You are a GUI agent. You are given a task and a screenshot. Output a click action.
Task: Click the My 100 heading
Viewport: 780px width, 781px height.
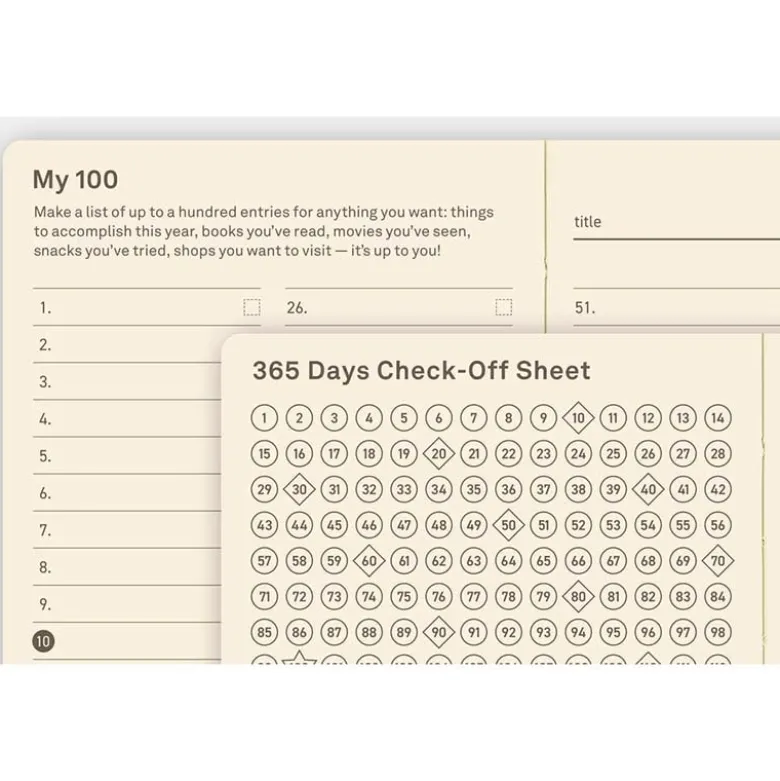(x=75, y=180)
